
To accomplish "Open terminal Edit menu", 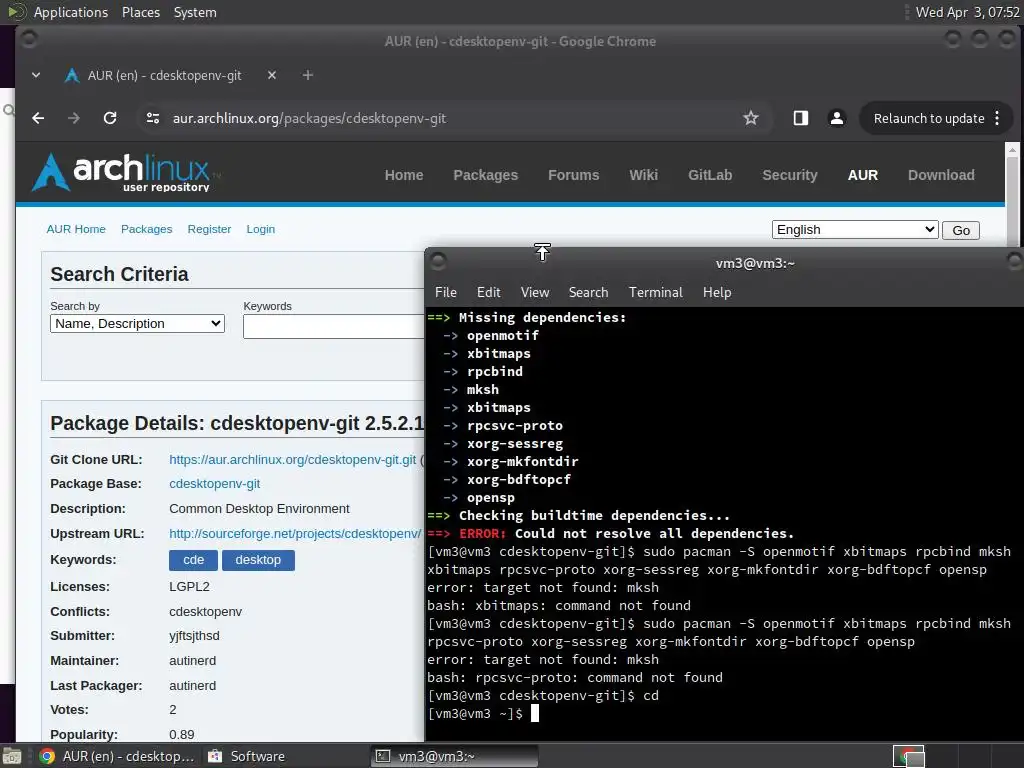I will (488, 293).
